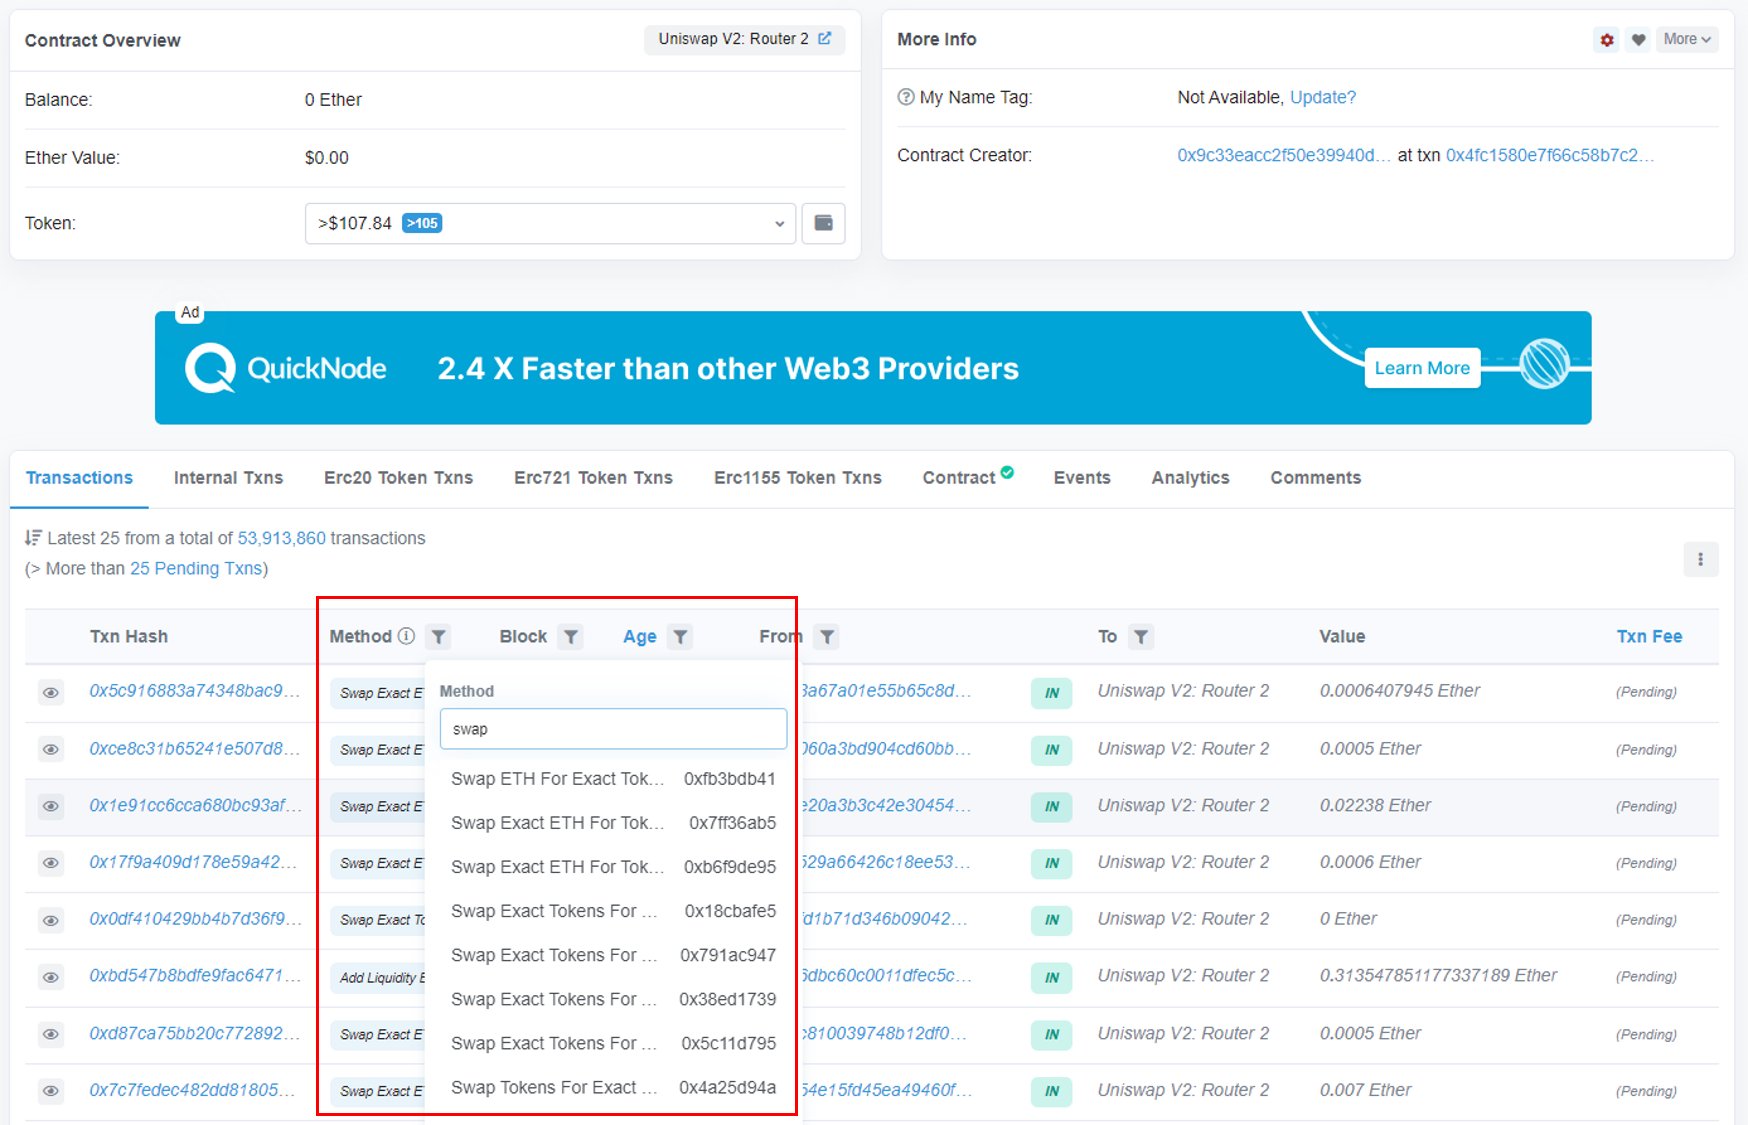Switch to the Erc20 Token Txns tab
Screen dimensions: 1748x1125
pyautogui.click(x=397, y=478)
